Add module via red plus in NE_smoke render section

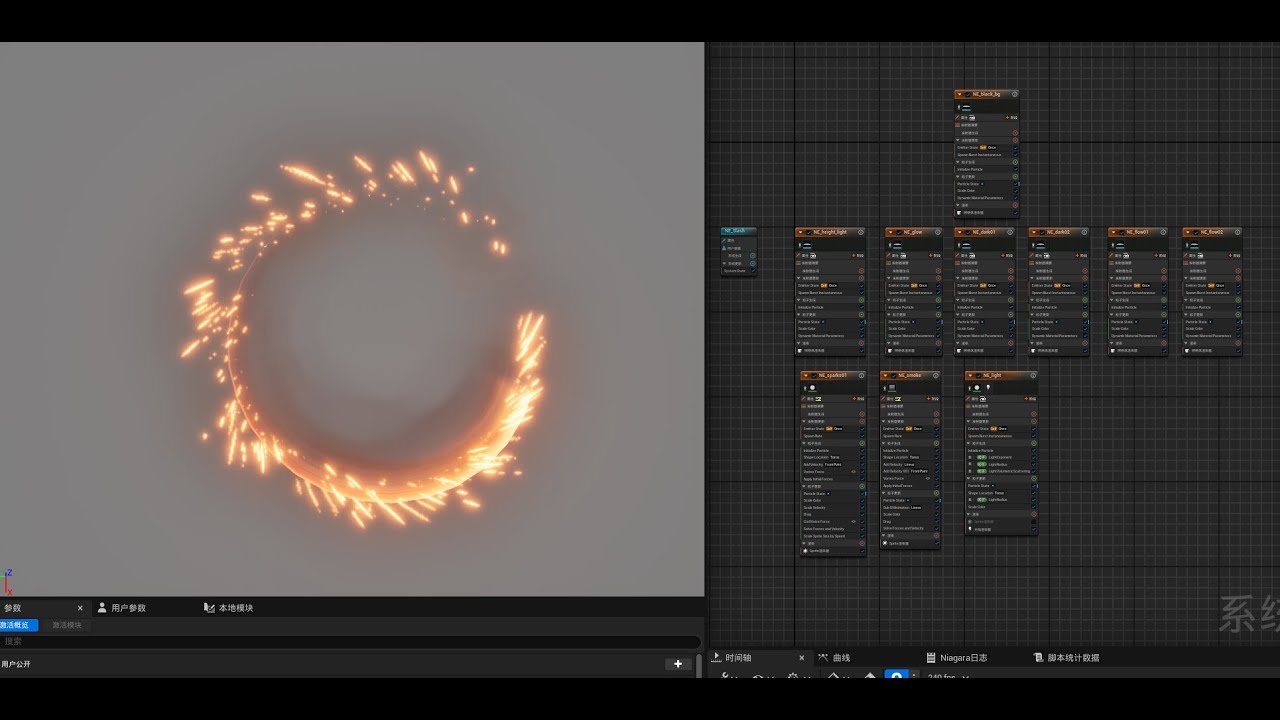pos(936,536)
